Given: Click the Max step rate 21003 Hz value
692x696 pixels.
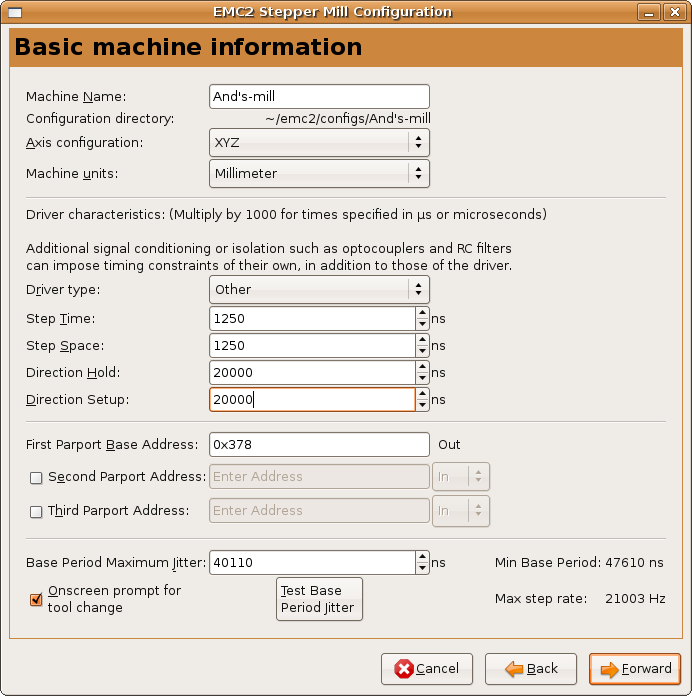Looking at the screenshot, I should 635,599.
